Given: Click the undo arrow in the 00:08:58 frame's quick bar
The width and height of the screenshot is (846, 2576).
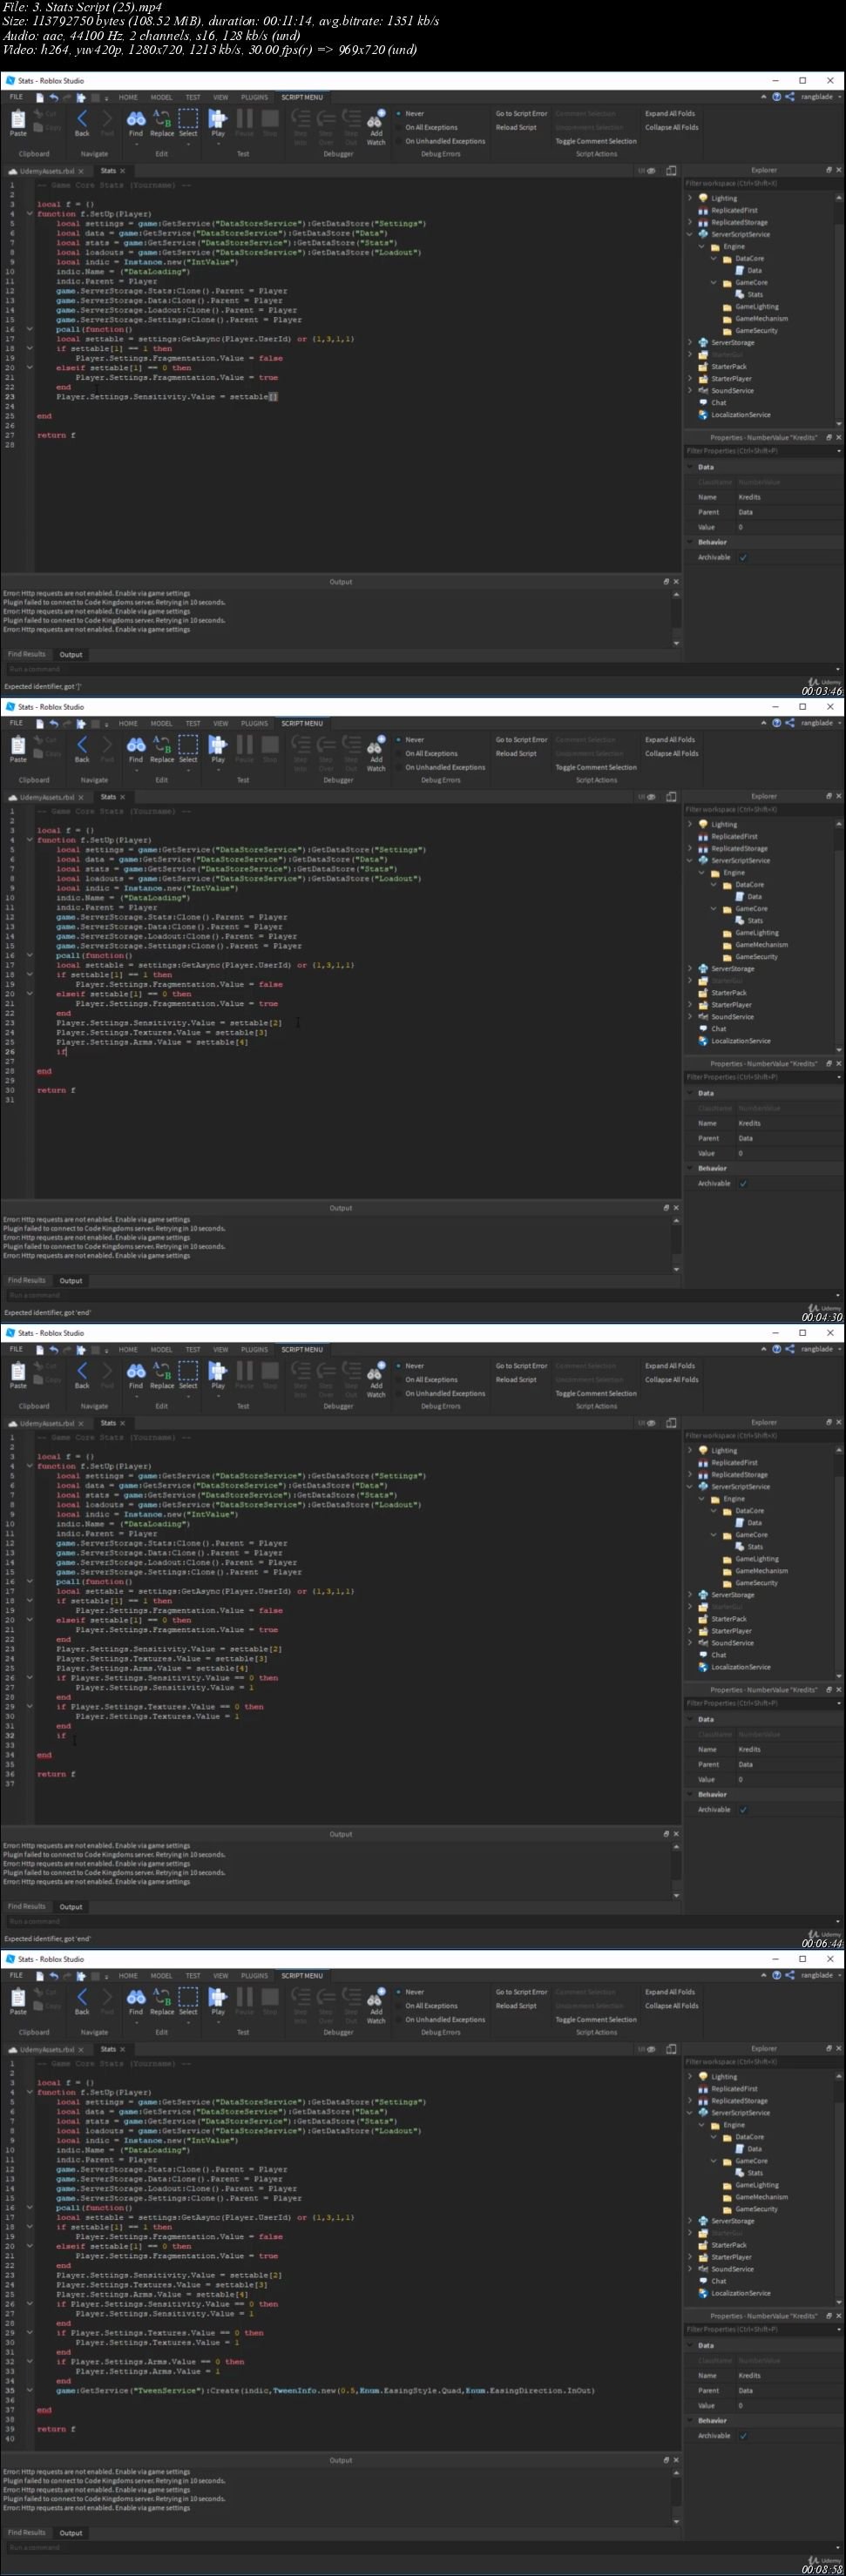Looking at the screenshot, I should [53, 1975].
